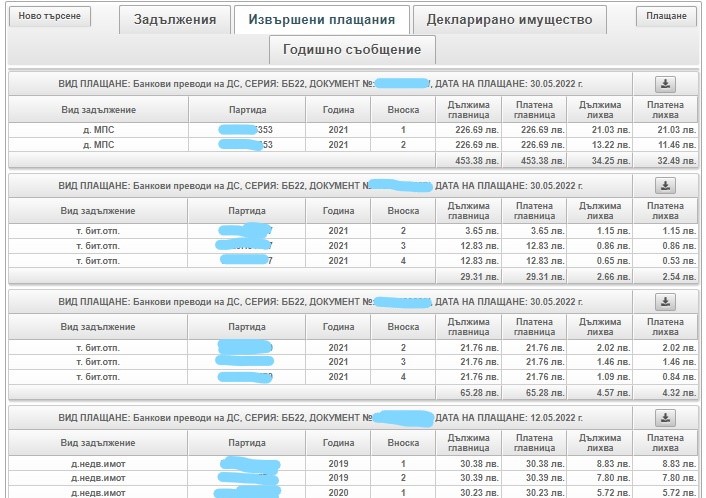Download the 12.05.2022 payment document
The height and width of the screenshot is (498, 706).
(x=666, y=418)
